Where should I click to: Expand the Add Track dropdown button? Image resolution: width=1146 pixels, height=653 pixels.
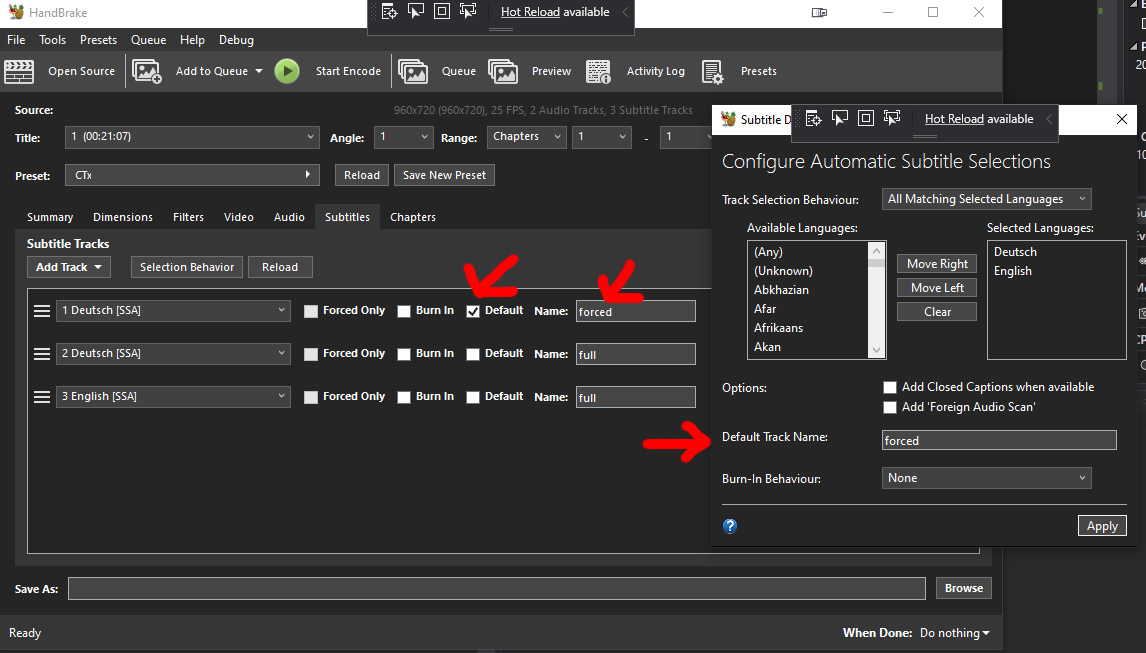pyautogui.click(x=69, y=268)
